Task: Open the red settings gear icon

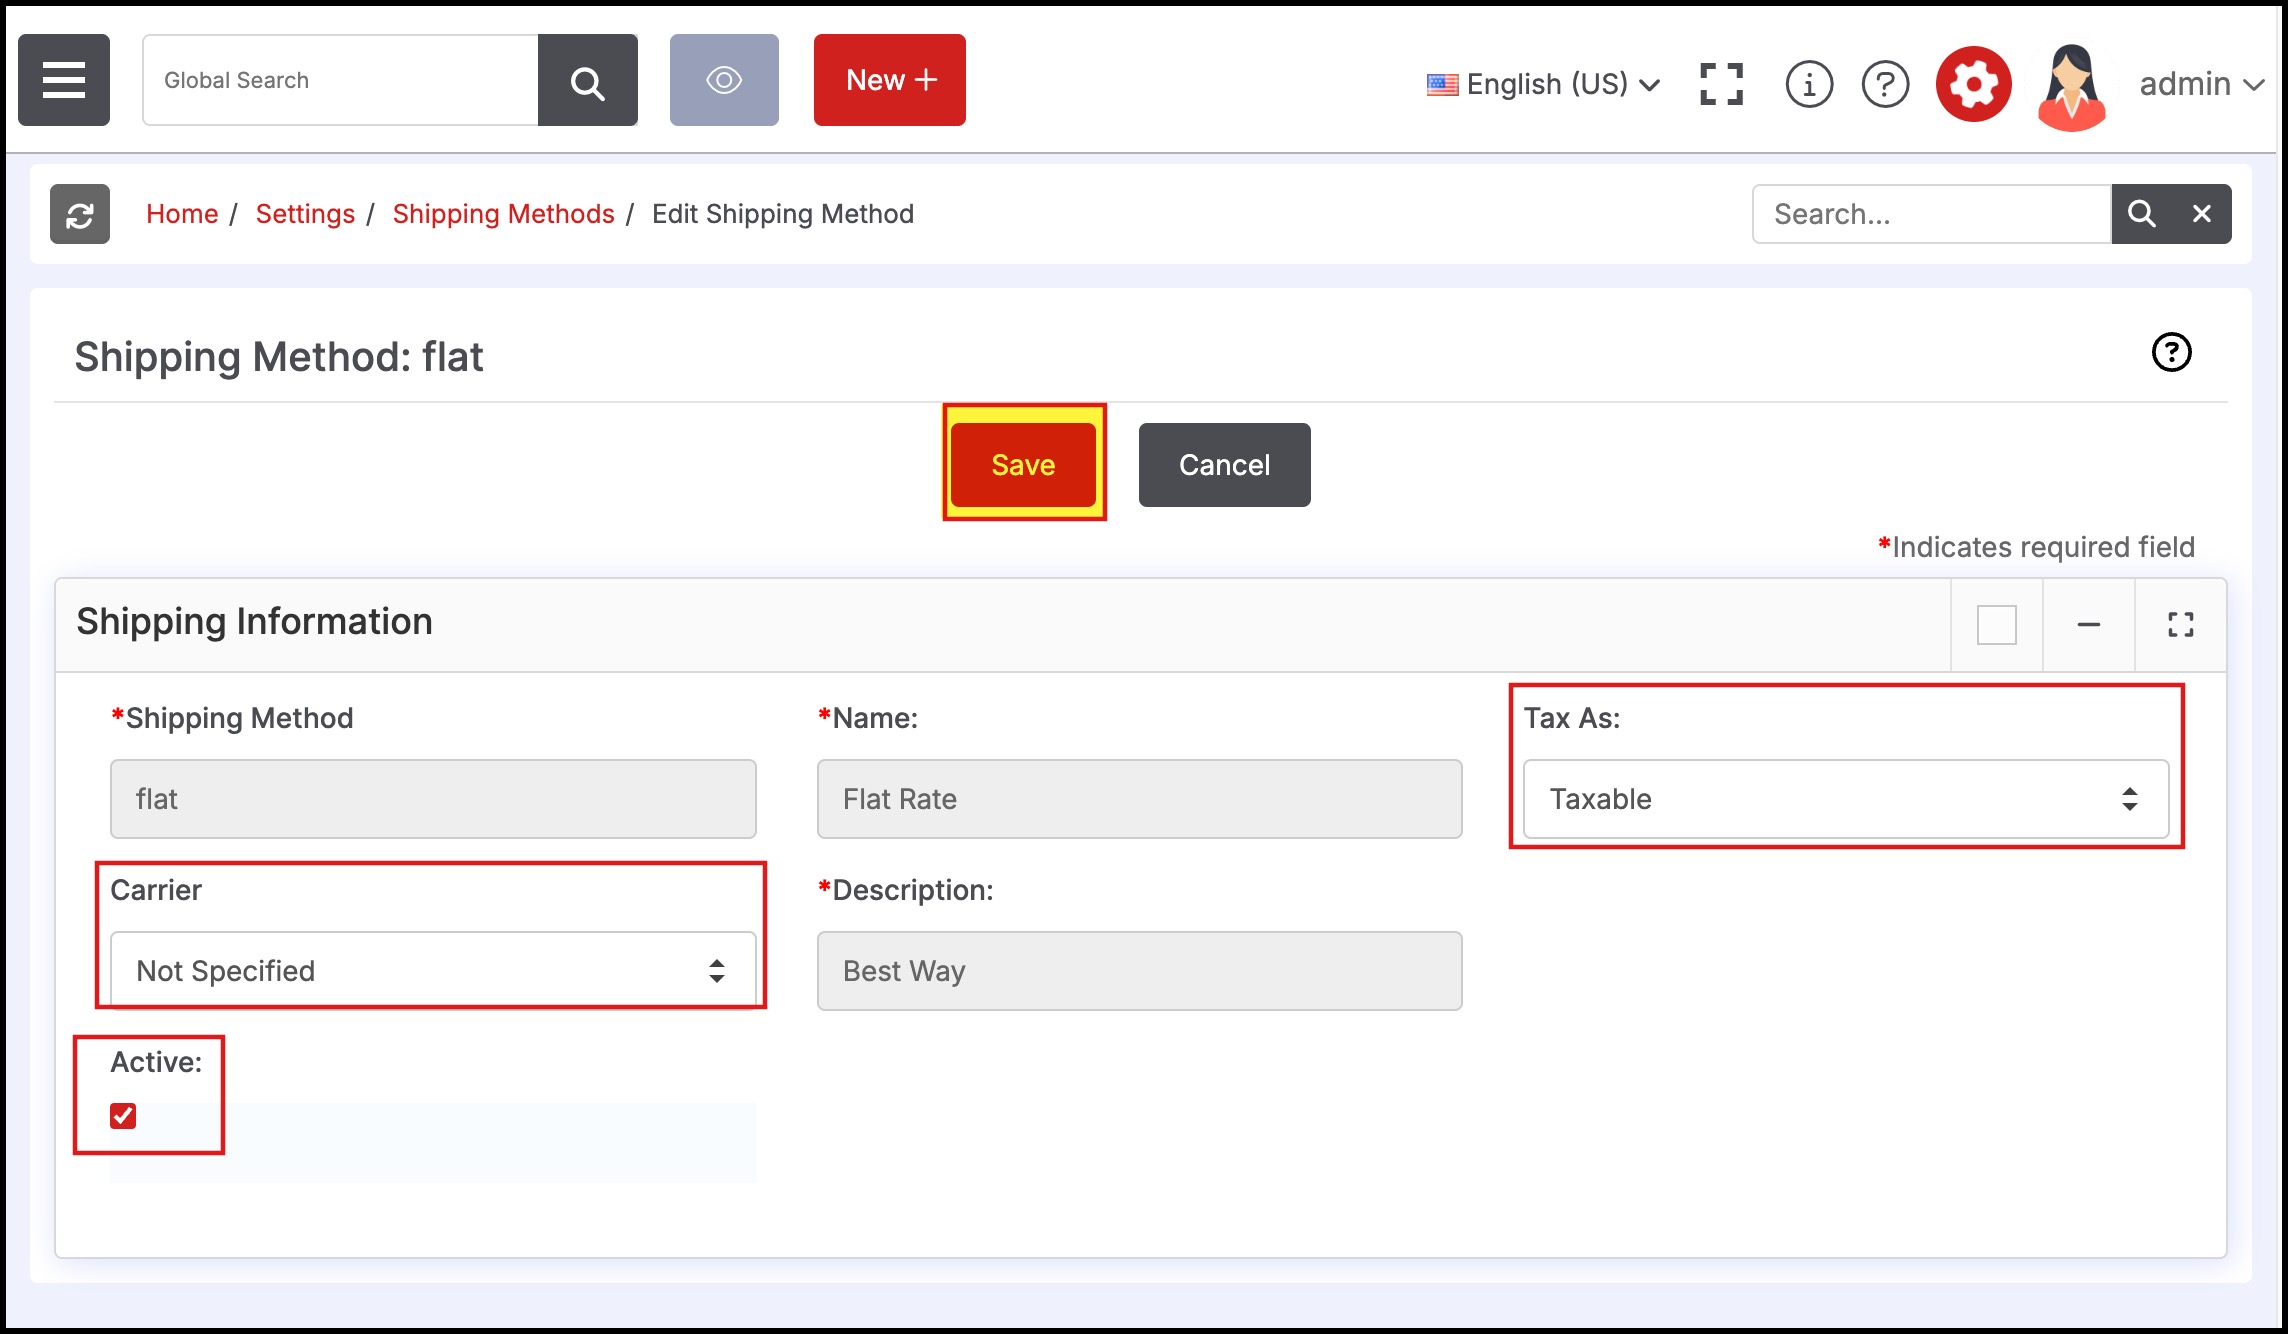Action: tap(1973, 84)
